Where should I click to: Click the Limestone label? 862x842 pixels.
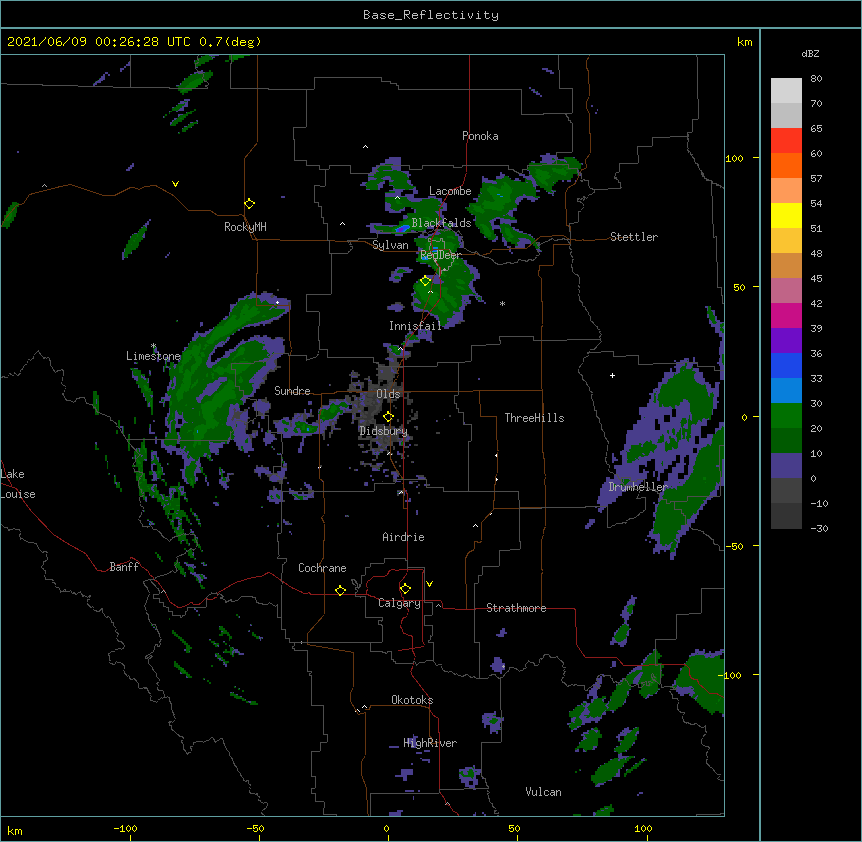coord(153,356)
